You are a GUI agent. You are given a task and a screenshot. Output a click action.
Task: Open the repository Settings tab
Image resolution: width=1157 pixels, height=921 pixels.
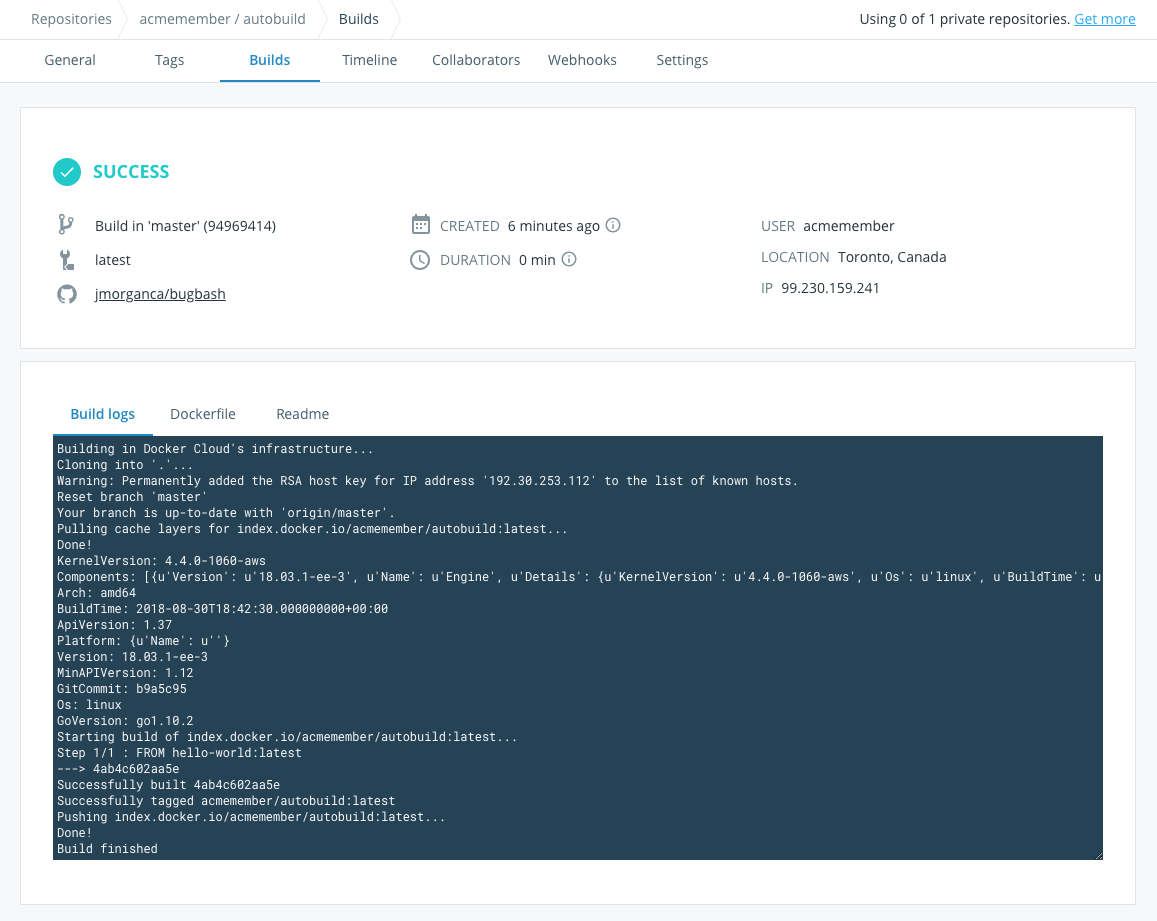[681, 60]
